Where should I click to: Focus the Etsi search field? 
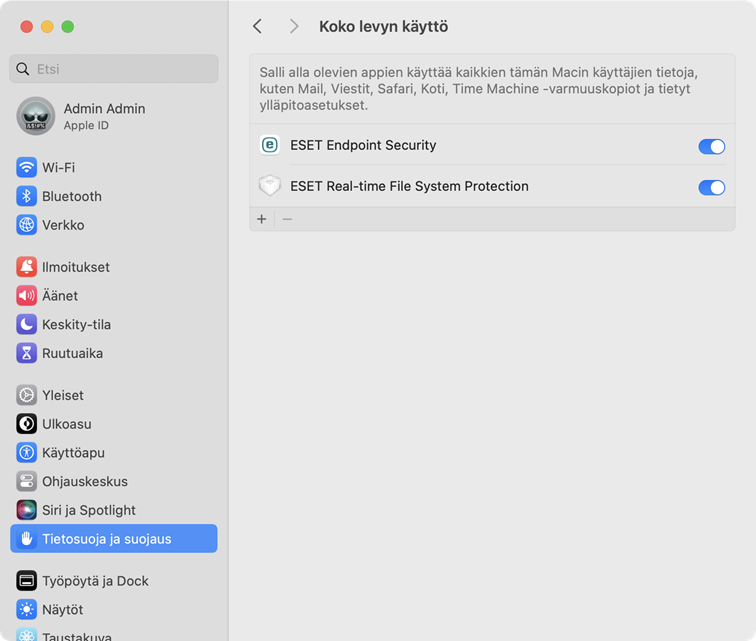point(114,69)
